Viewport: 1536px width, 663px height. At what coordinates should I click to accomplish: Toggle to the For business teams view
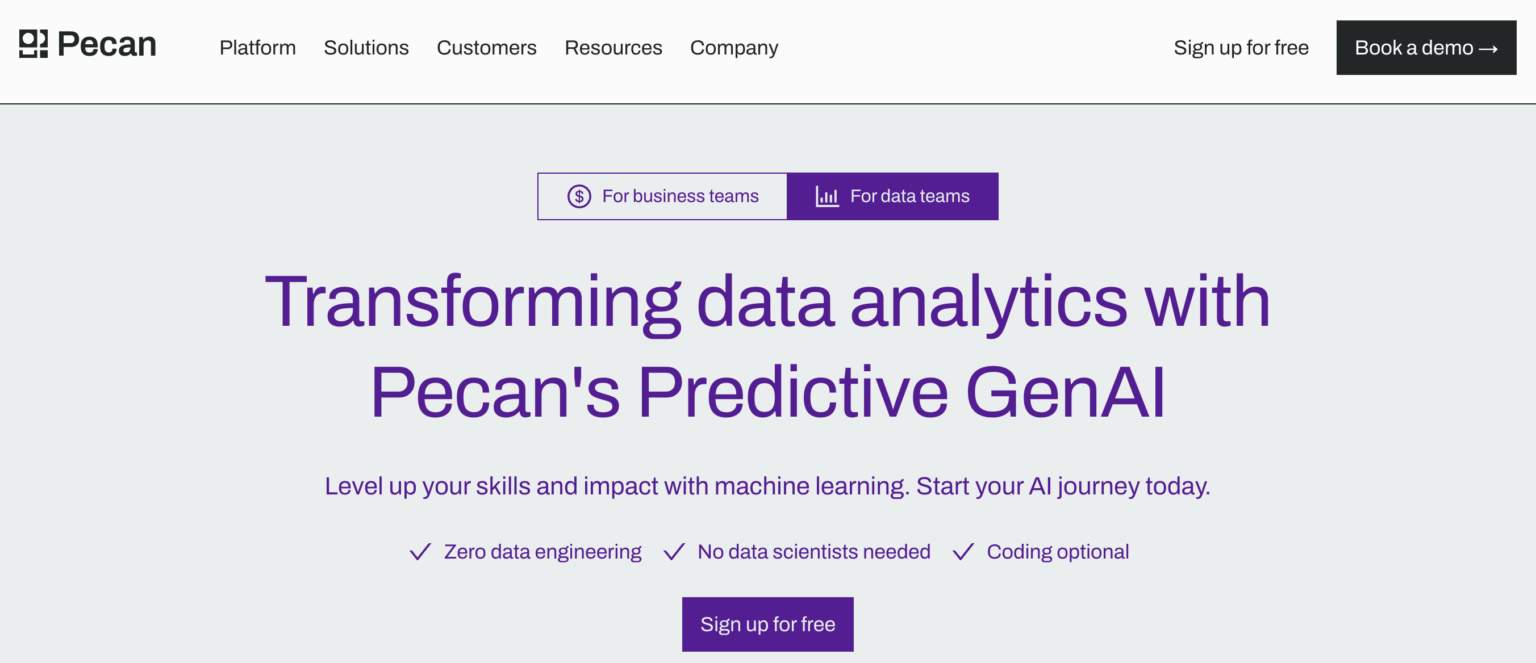pos(662,196)
